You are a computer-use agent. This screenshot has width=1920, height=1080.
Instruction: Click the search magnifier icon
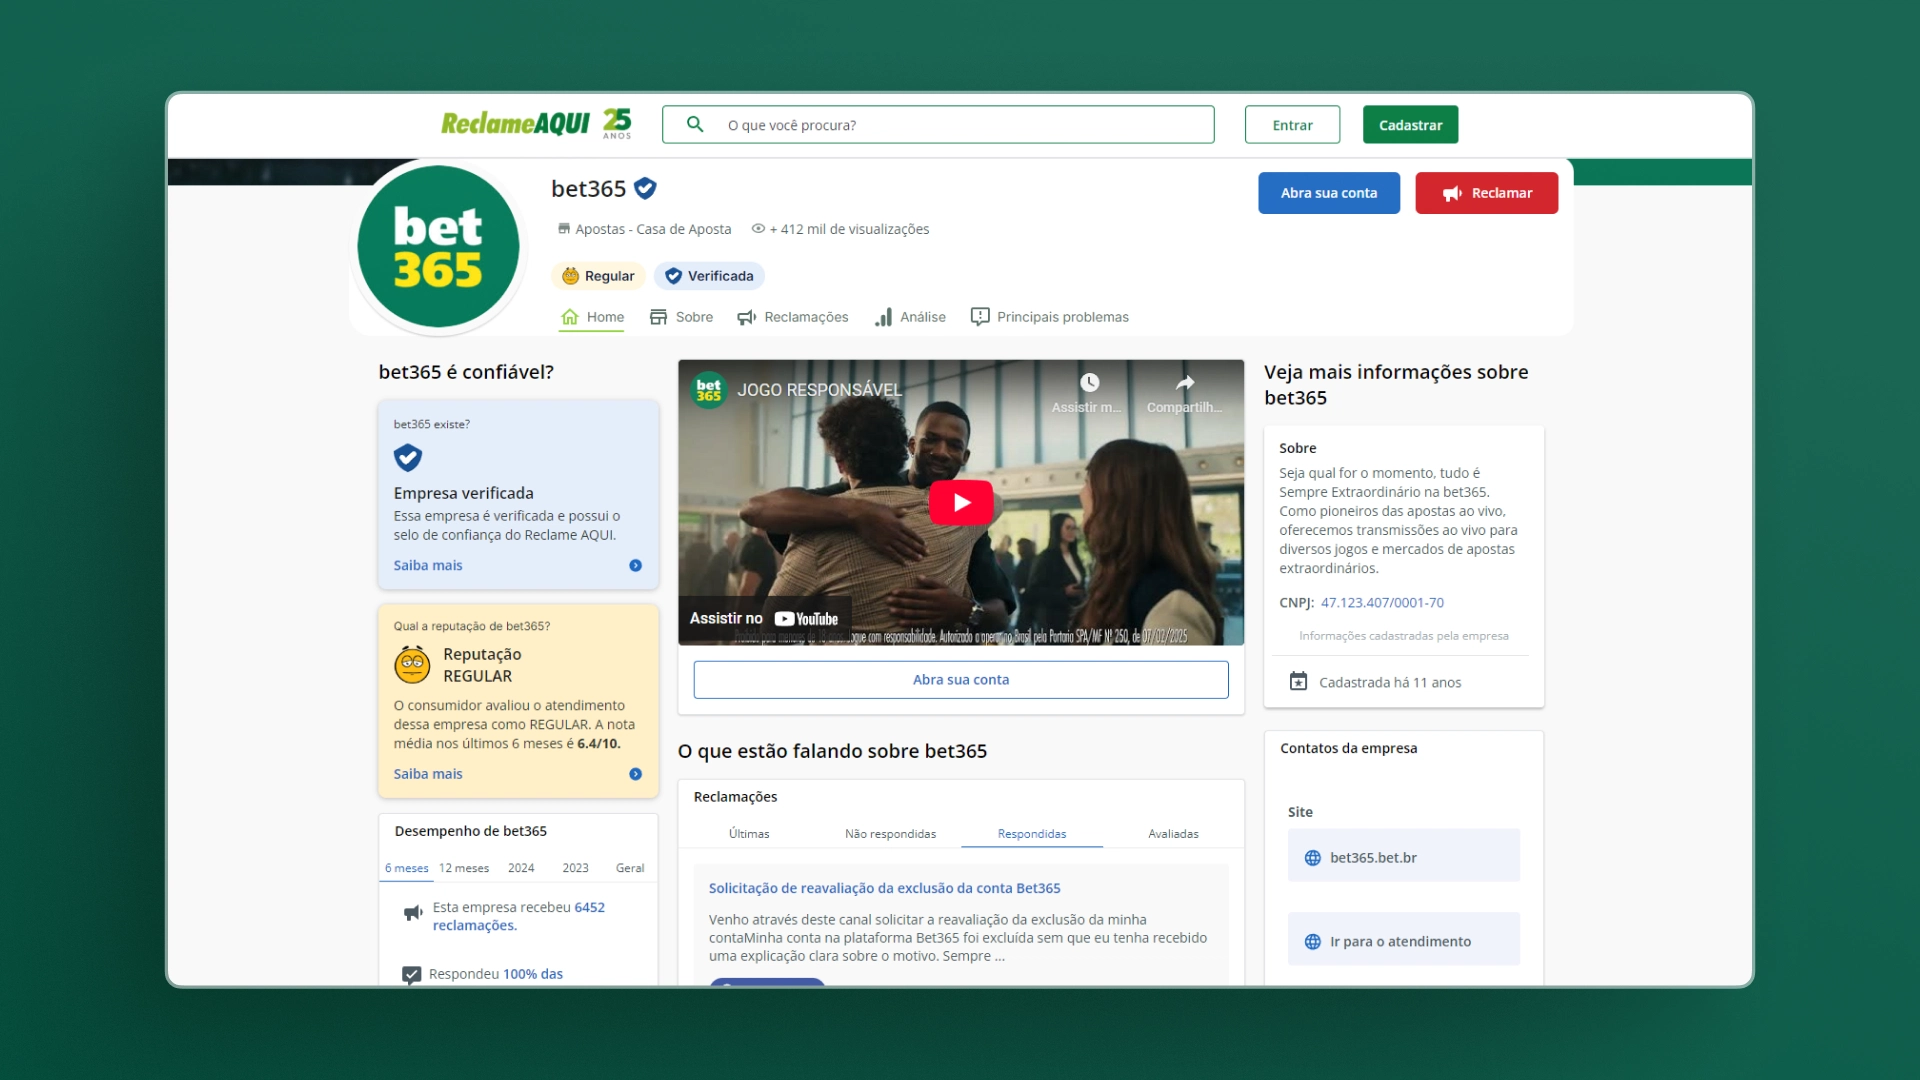tap(695, 124)
